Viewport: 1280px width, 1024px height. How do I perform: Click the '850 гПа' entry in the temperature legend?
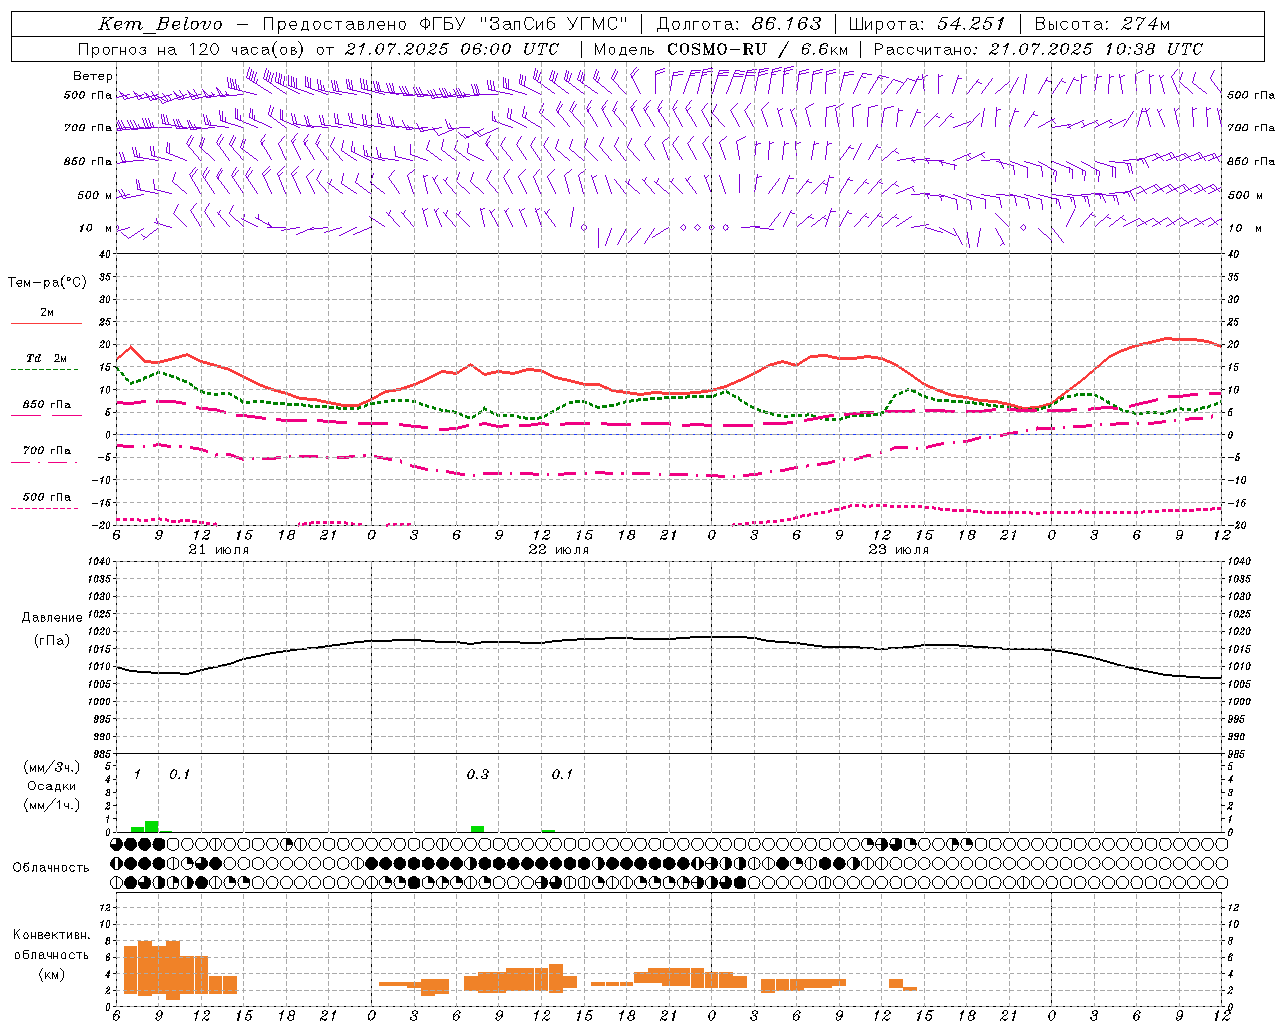(46, 404)
